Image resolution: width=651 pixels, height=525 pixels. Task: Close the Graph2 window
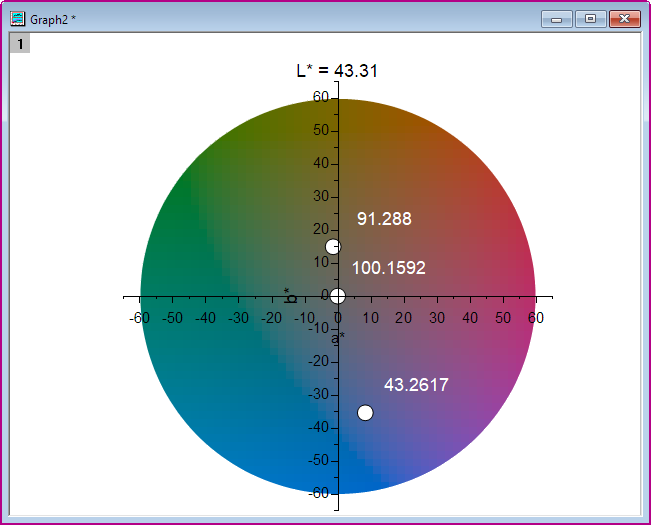pos(624,19)
